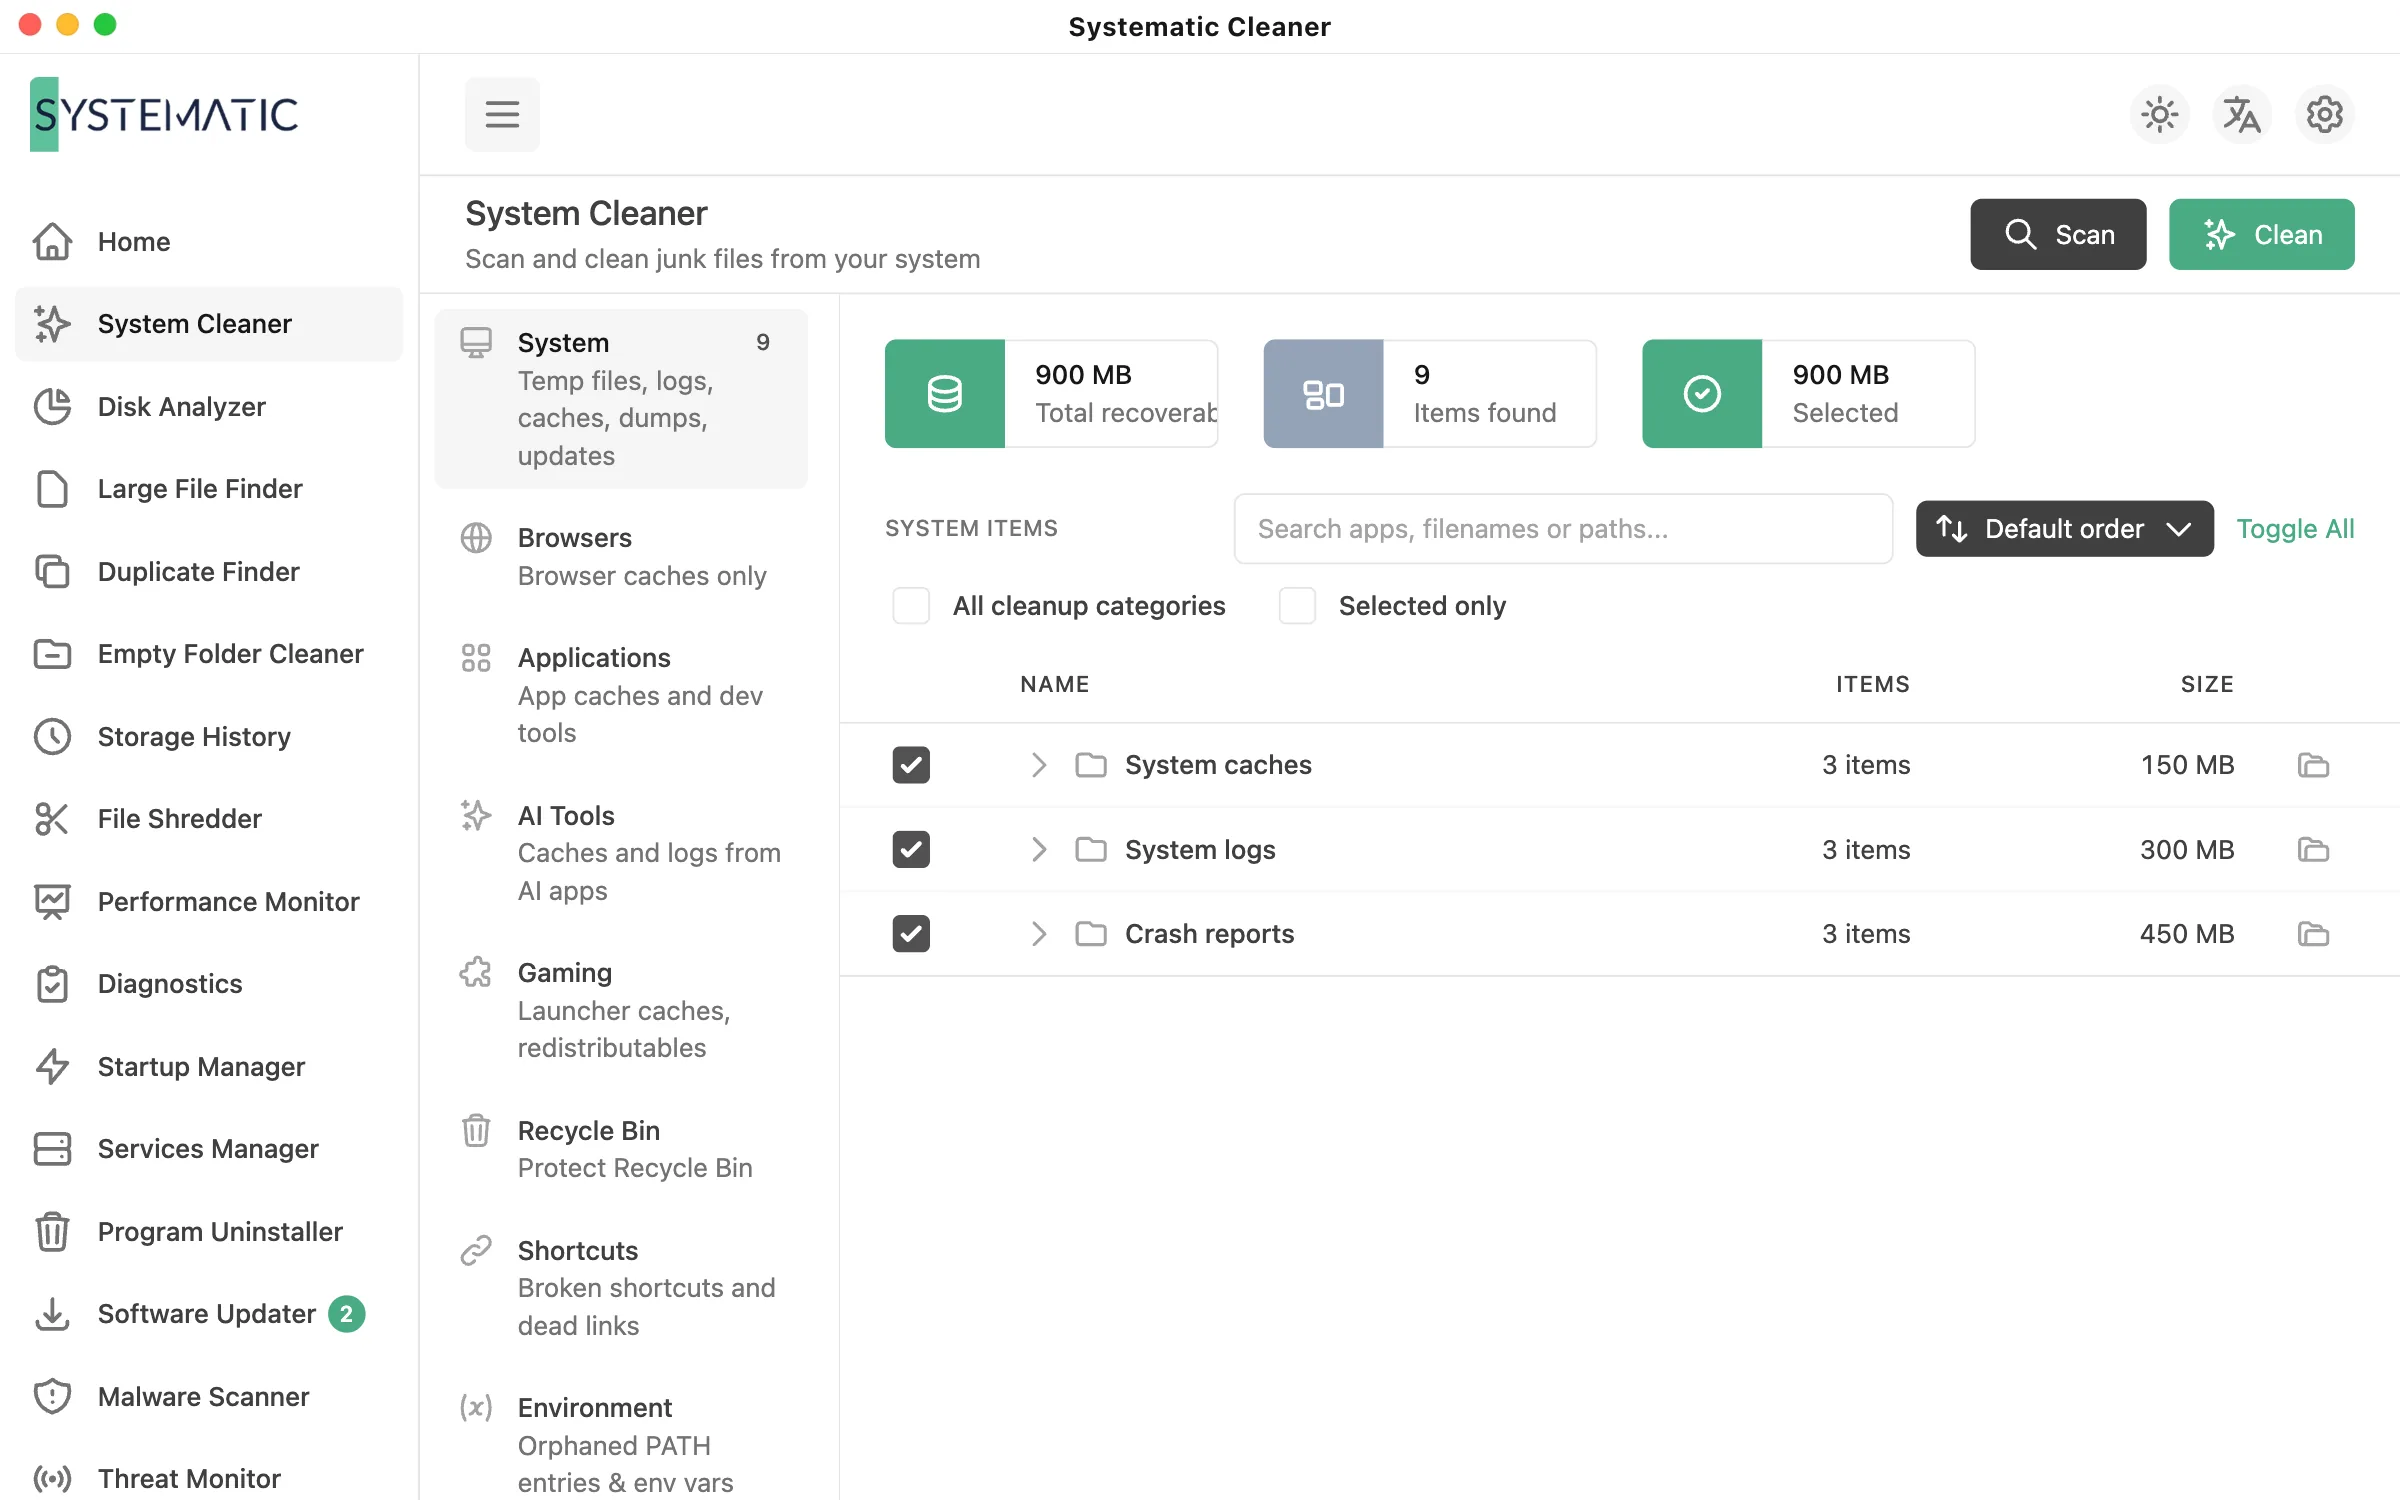Enable All cleanup categories checkbox
The height and width of the screenshot is (1500, 2400).
(911, 606)
